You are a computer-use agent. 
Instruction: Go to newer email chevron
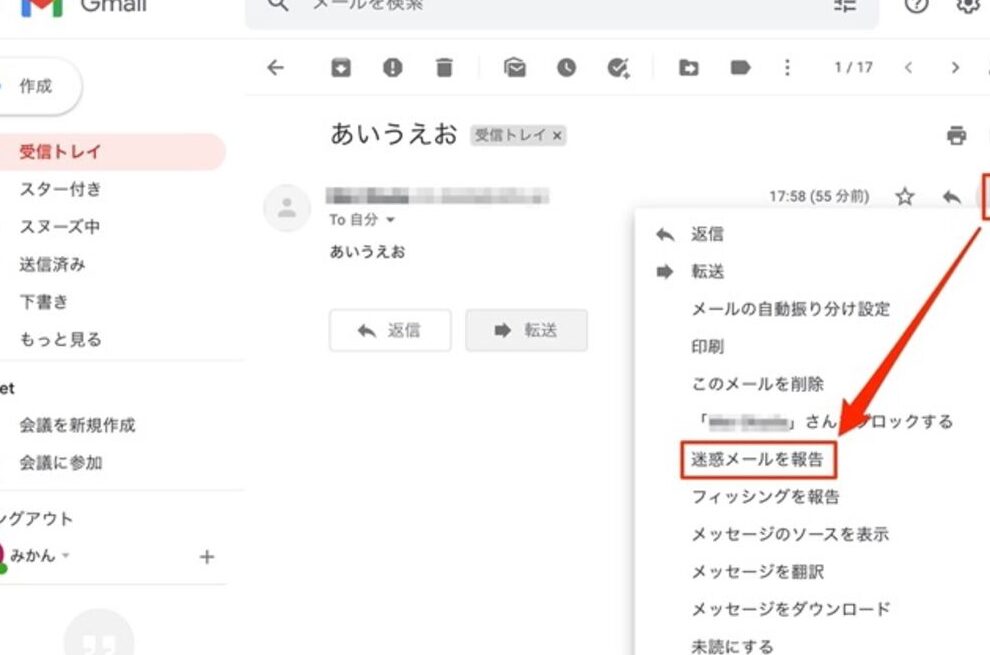(908, 68)
